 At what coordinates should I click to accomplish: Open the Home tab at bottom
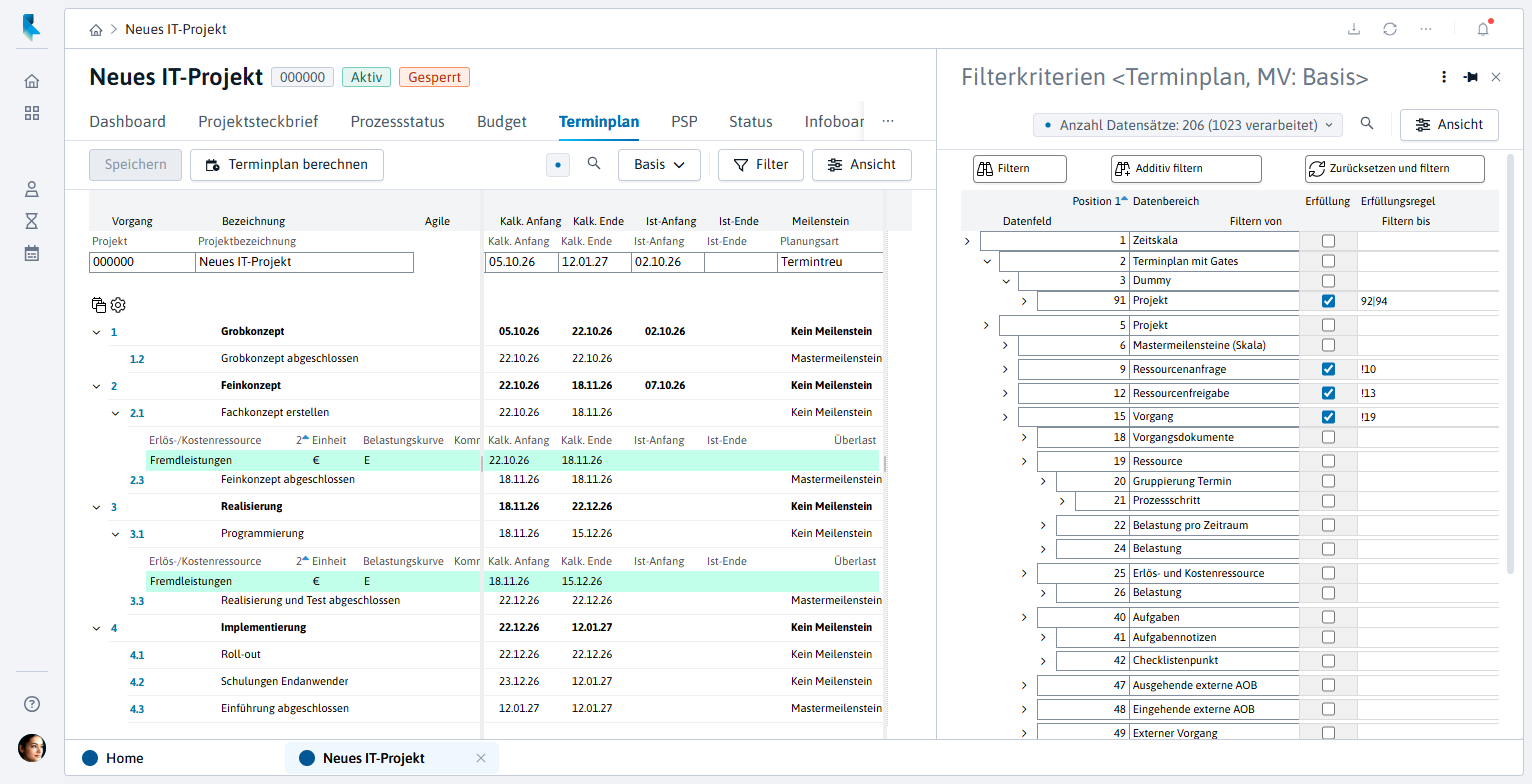[x=112, y=758]
